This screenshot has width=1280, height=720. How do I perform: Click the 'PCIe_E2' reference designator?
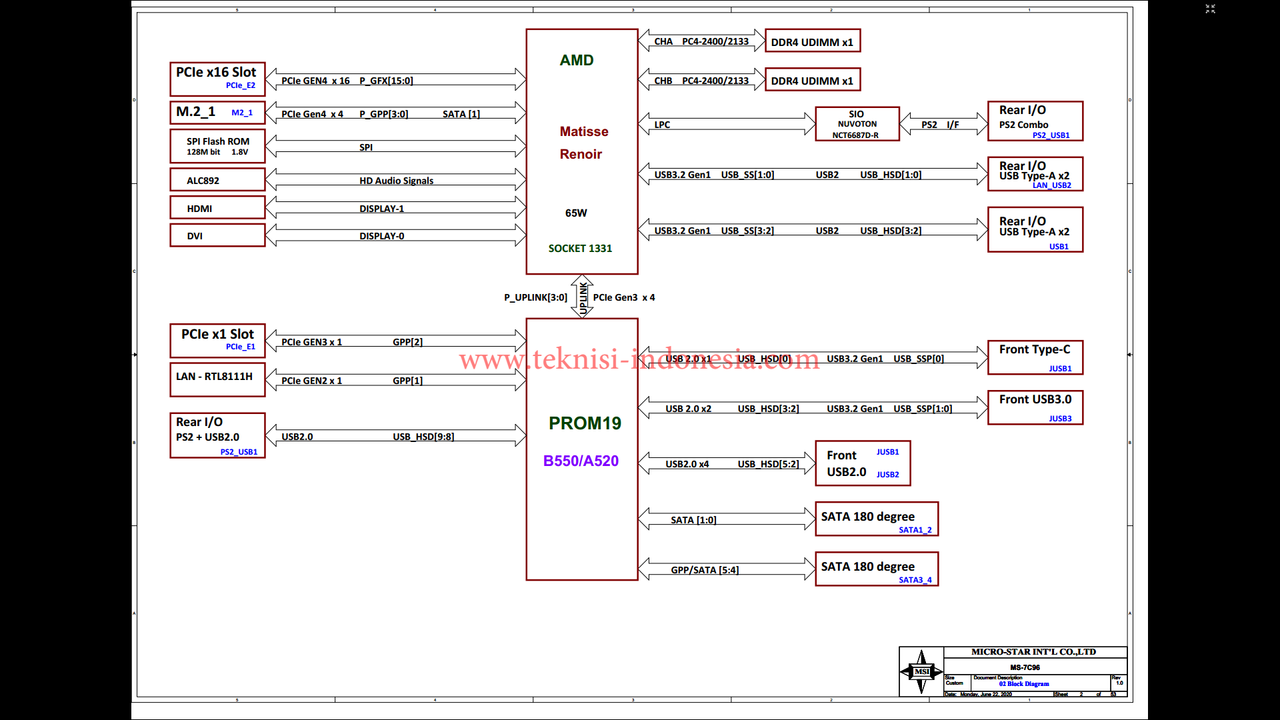pyautogui.click(x=240, y=86)
